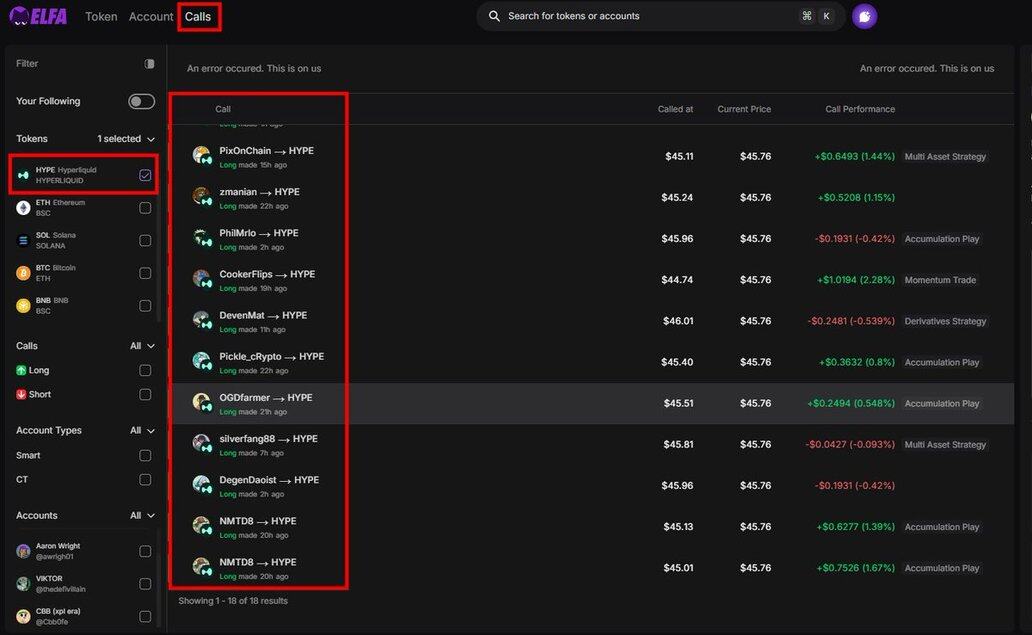The image size is (1032, 635).
Task: Click the filter panel collapse icon
Action: coord(149,64)
